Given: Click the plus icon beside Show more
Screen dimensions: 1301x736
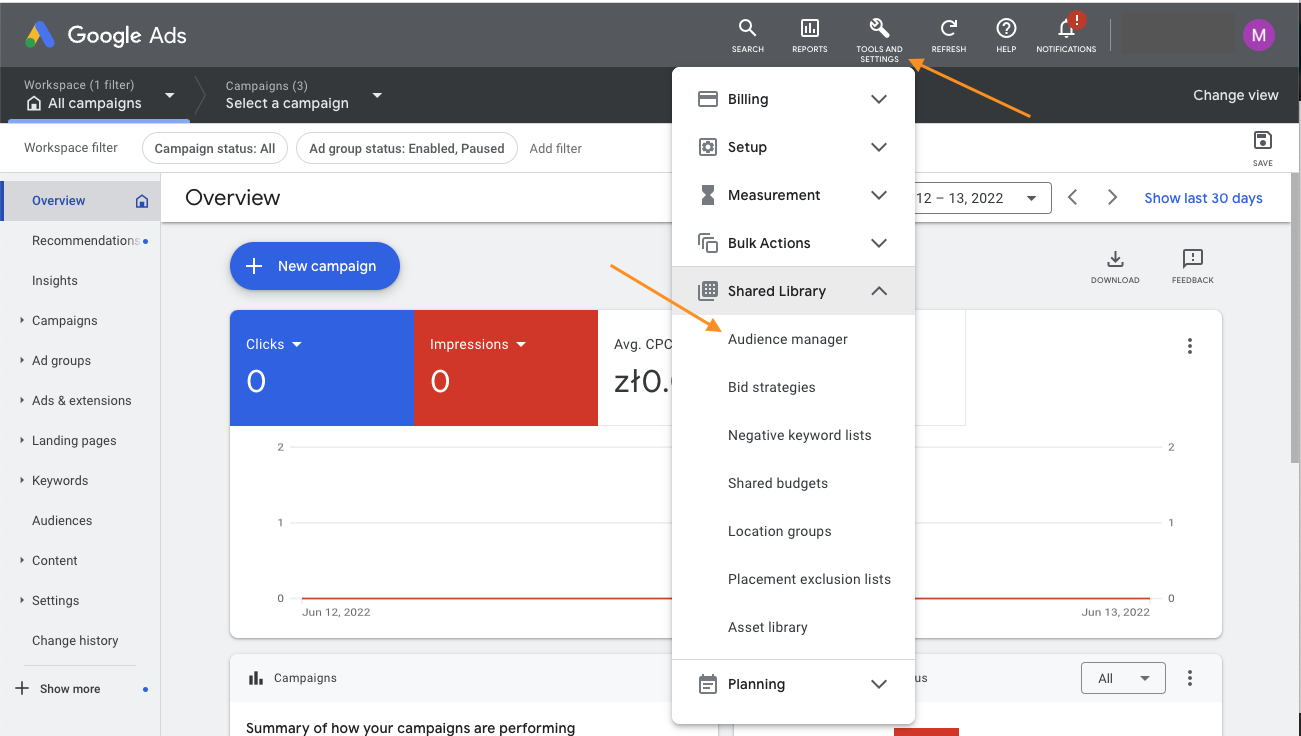Looking at the screenshot, I should click(22, 689).
